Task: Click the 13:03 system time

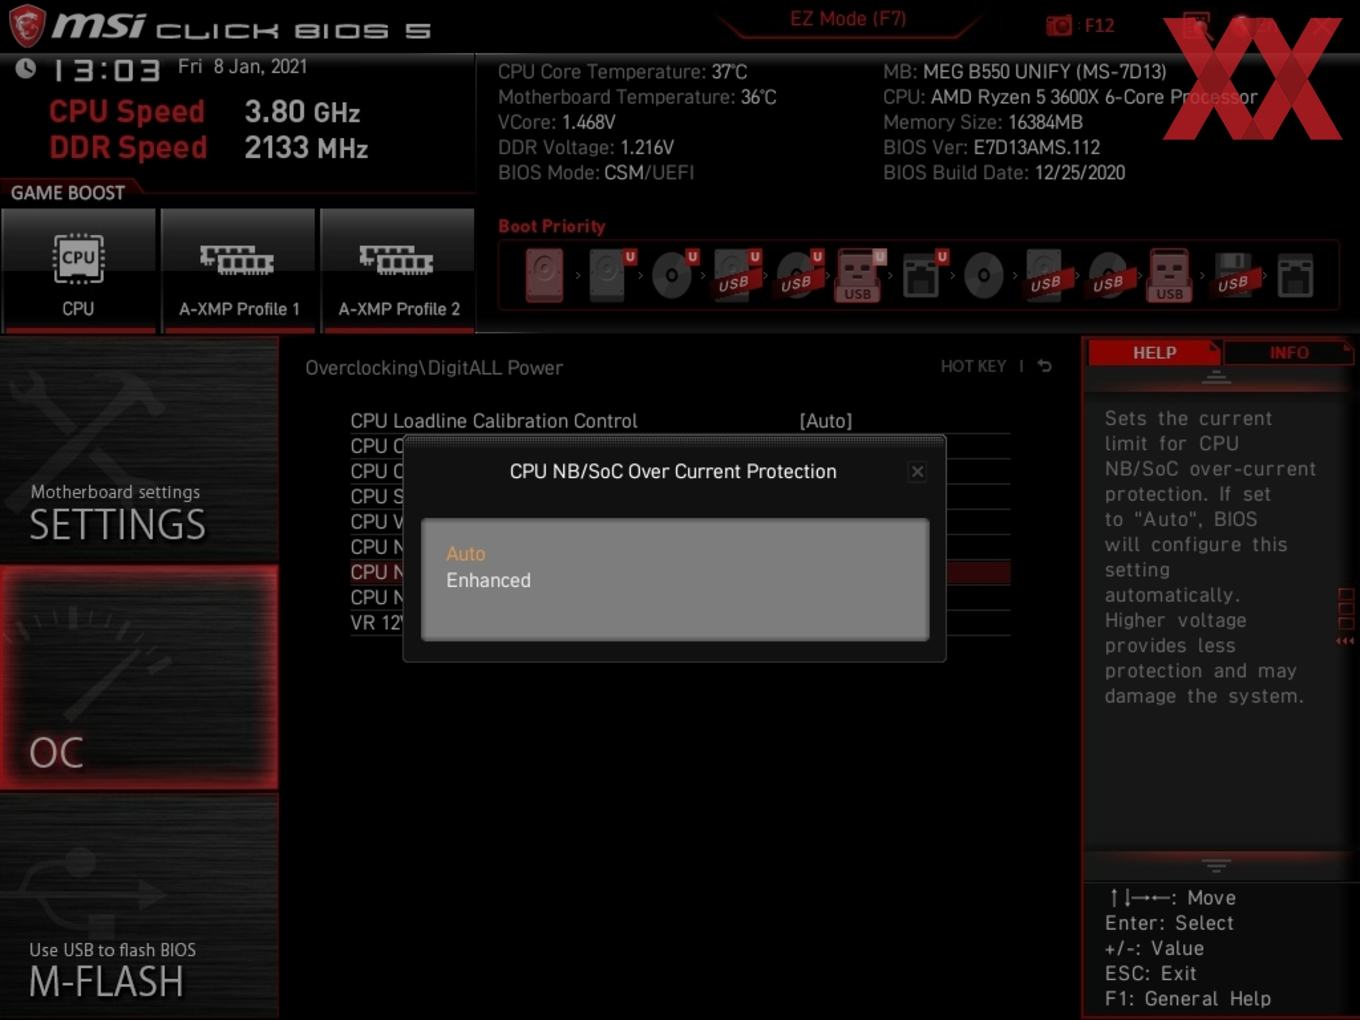Action: tap(106, 71)
